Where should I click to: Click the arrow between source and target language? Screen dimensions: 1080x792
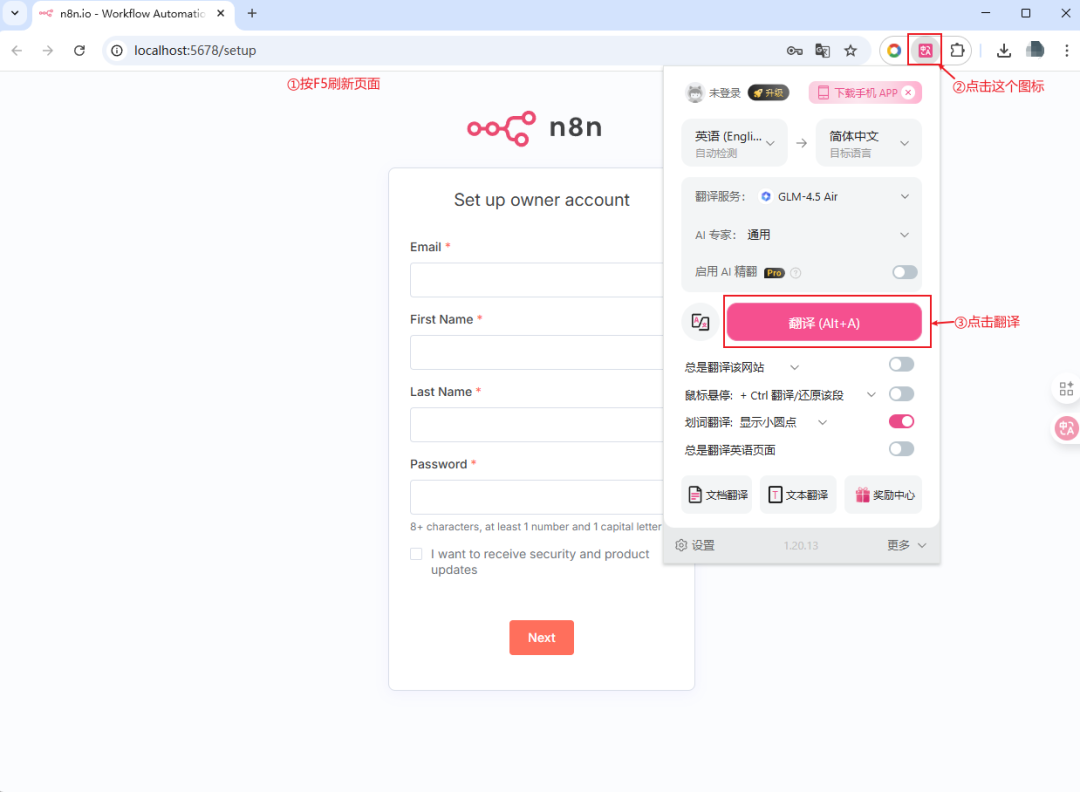point(801,143)
